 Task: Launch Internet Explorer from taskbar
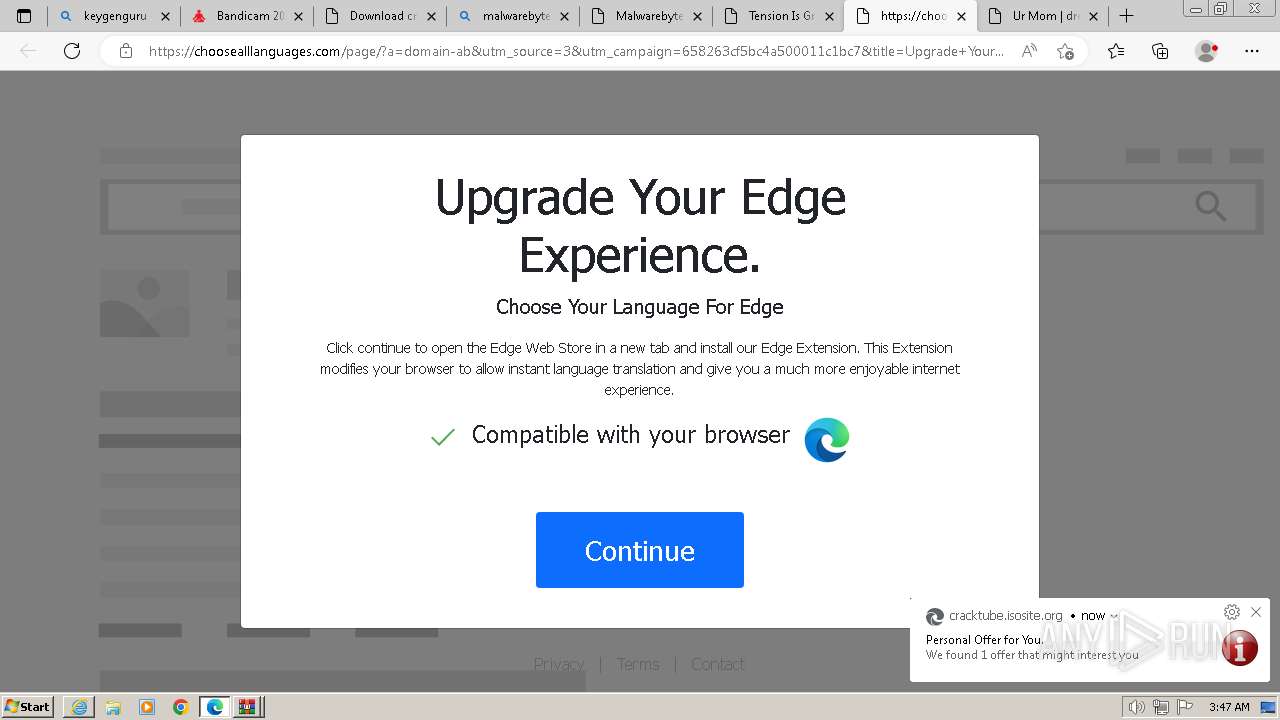click(x=79, y=707)
